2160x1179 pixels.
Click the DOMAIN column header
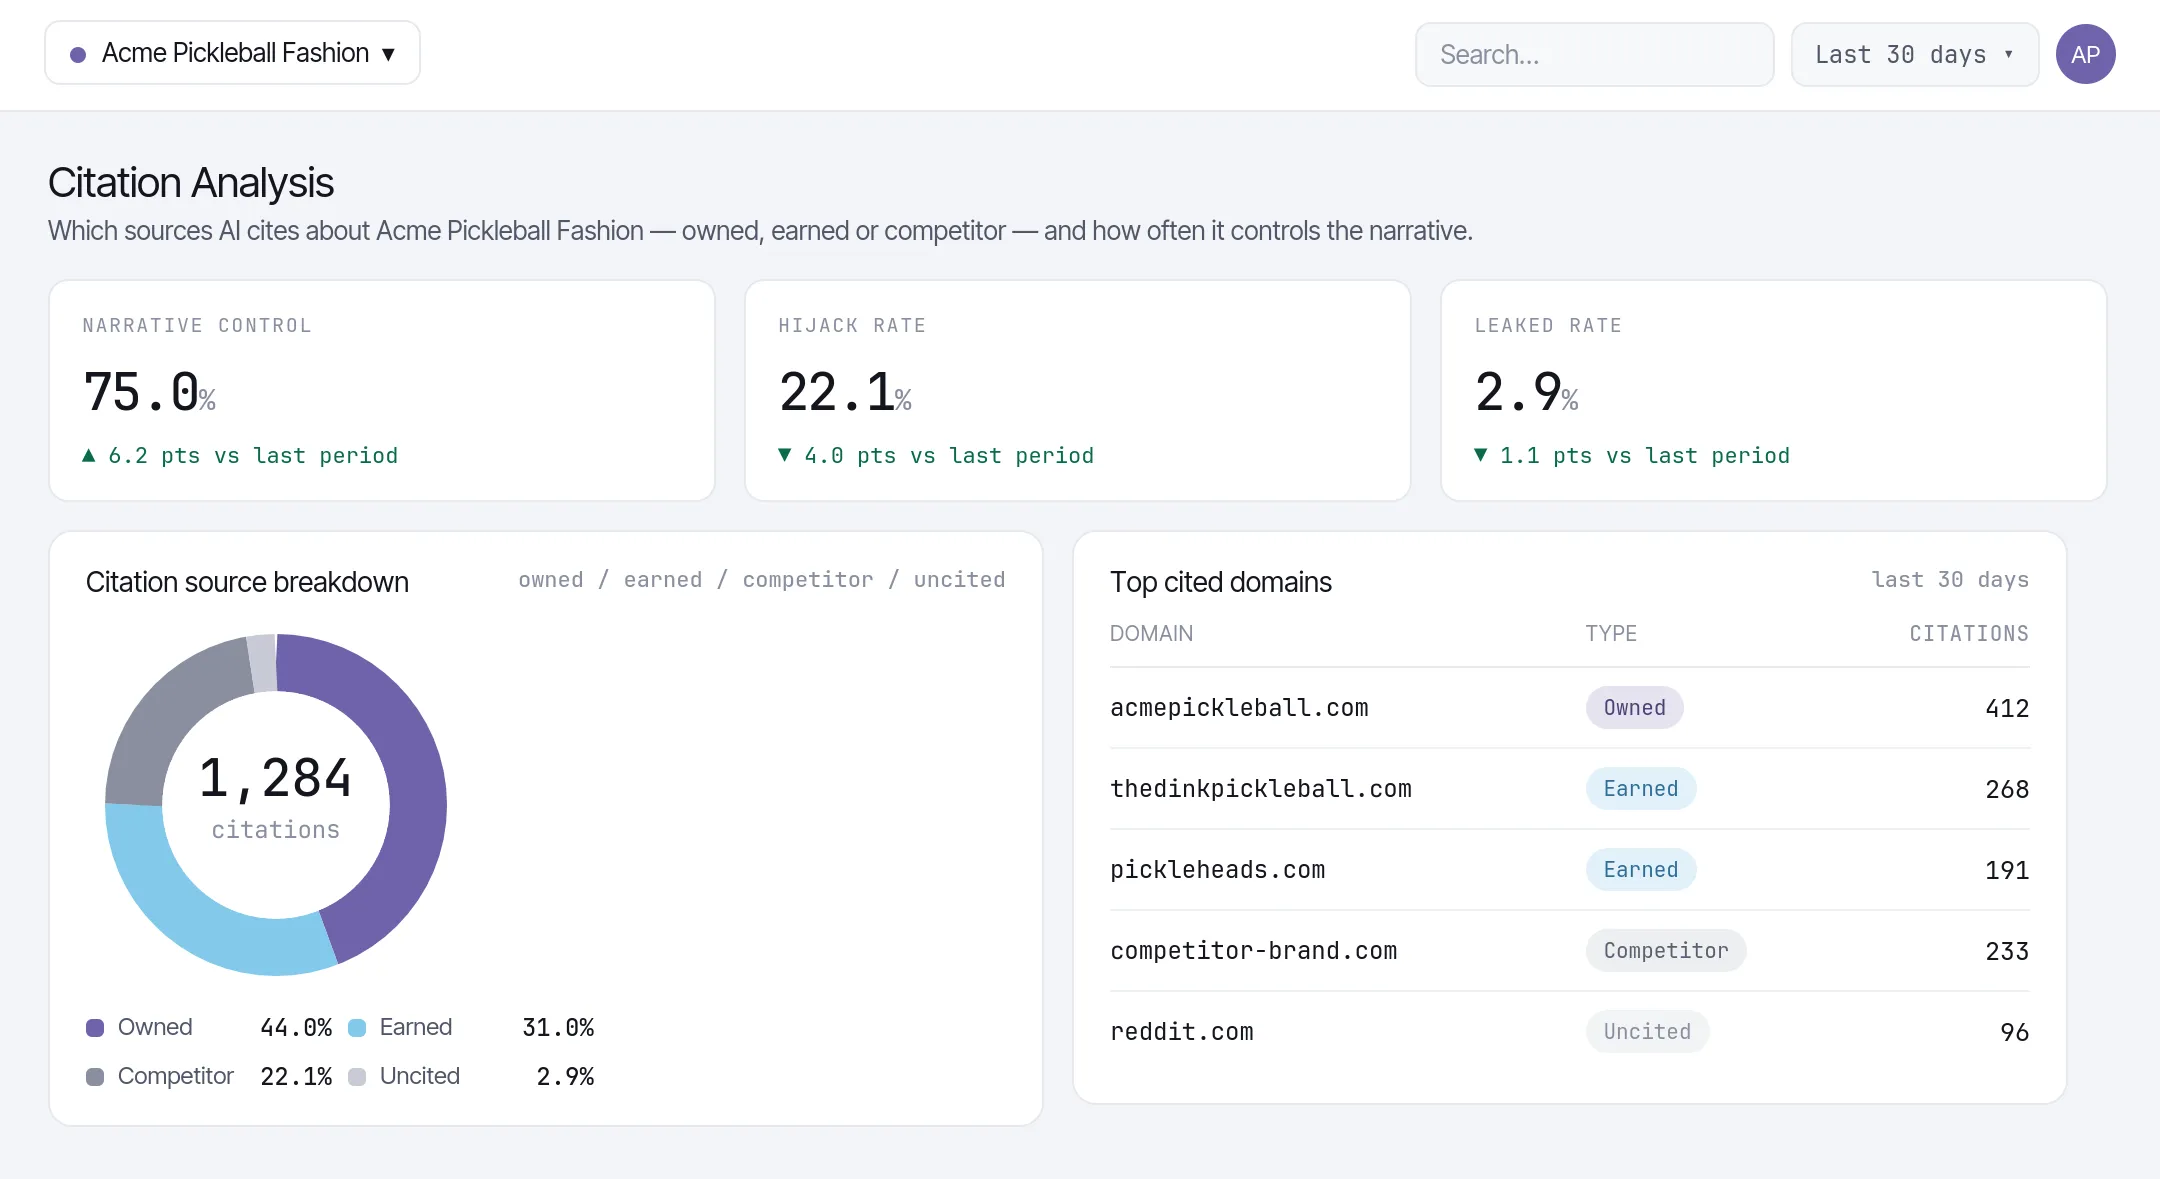point(1151,634)
